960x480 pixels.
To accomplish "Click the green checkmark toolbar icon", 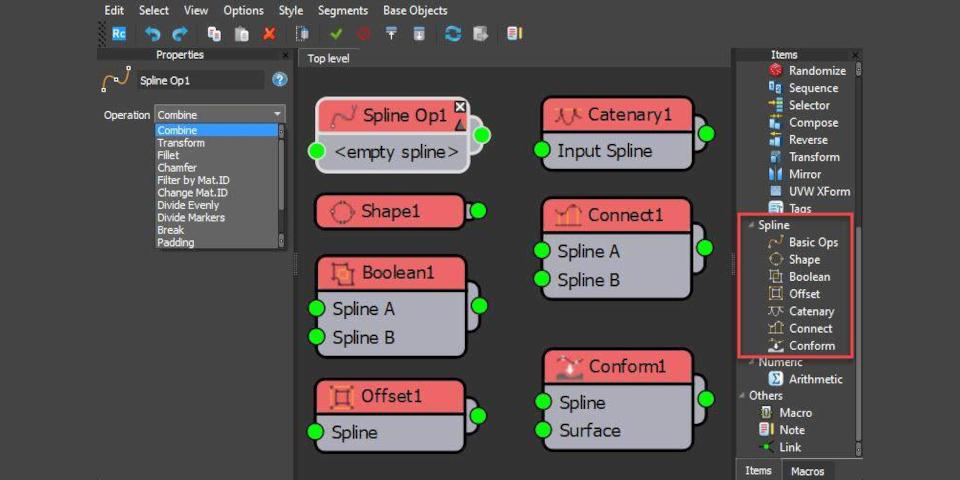I will pyautogui.click(x=336, y=34).
